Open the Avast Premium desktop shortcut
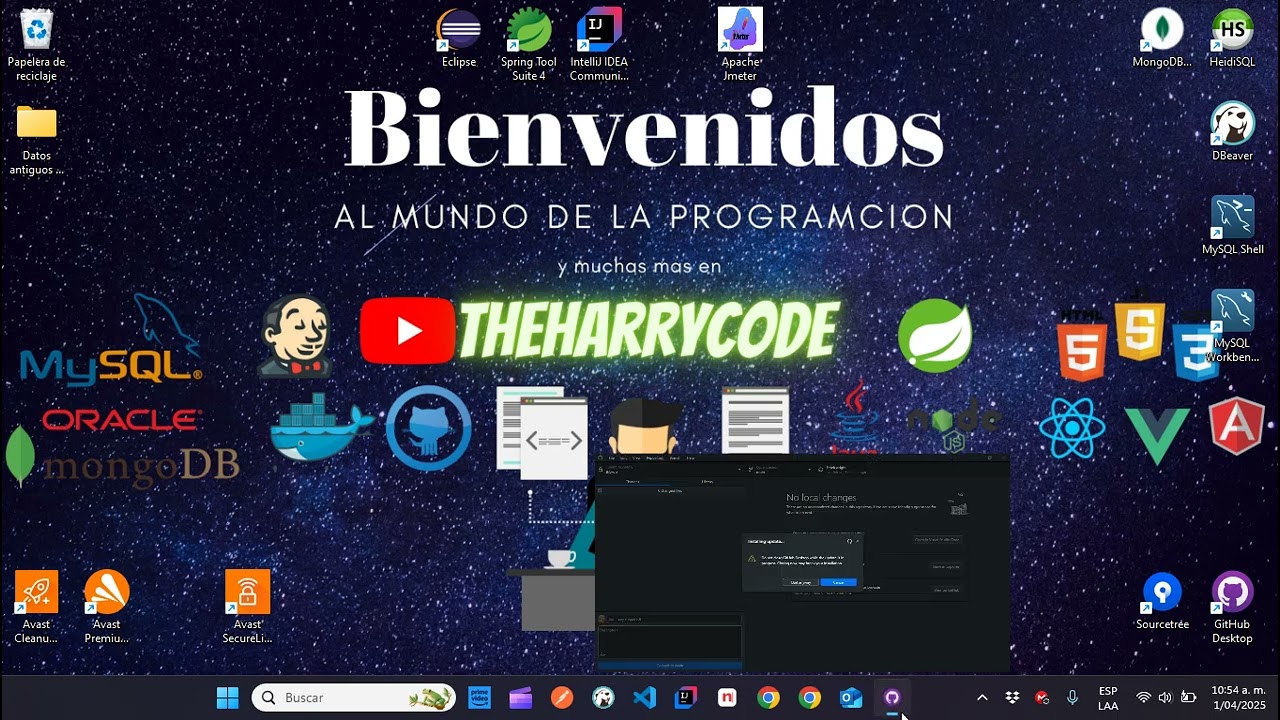The width and height of the screenshot is (1280, 720). (107, 607)
